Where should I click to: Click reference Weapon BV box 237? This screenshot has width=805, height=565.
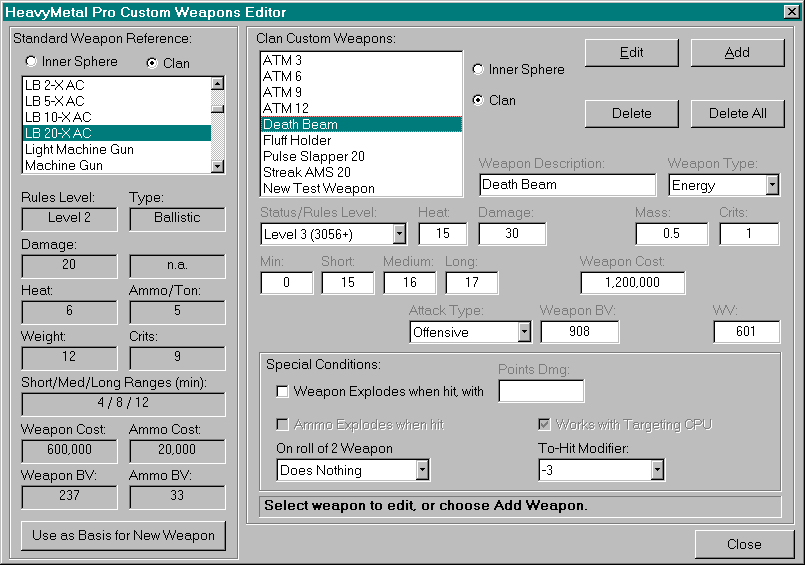point(69,496)
